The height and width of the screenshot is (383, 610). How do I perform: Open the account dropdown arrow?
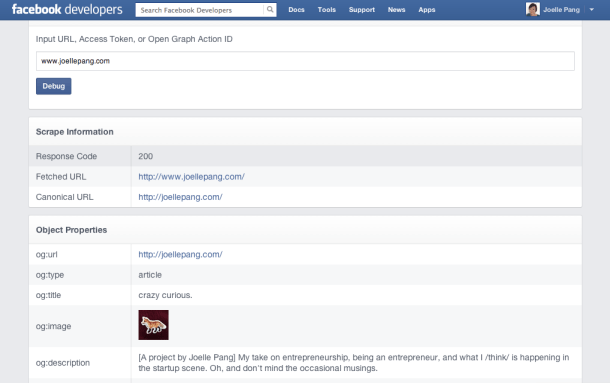pos(591,10)
